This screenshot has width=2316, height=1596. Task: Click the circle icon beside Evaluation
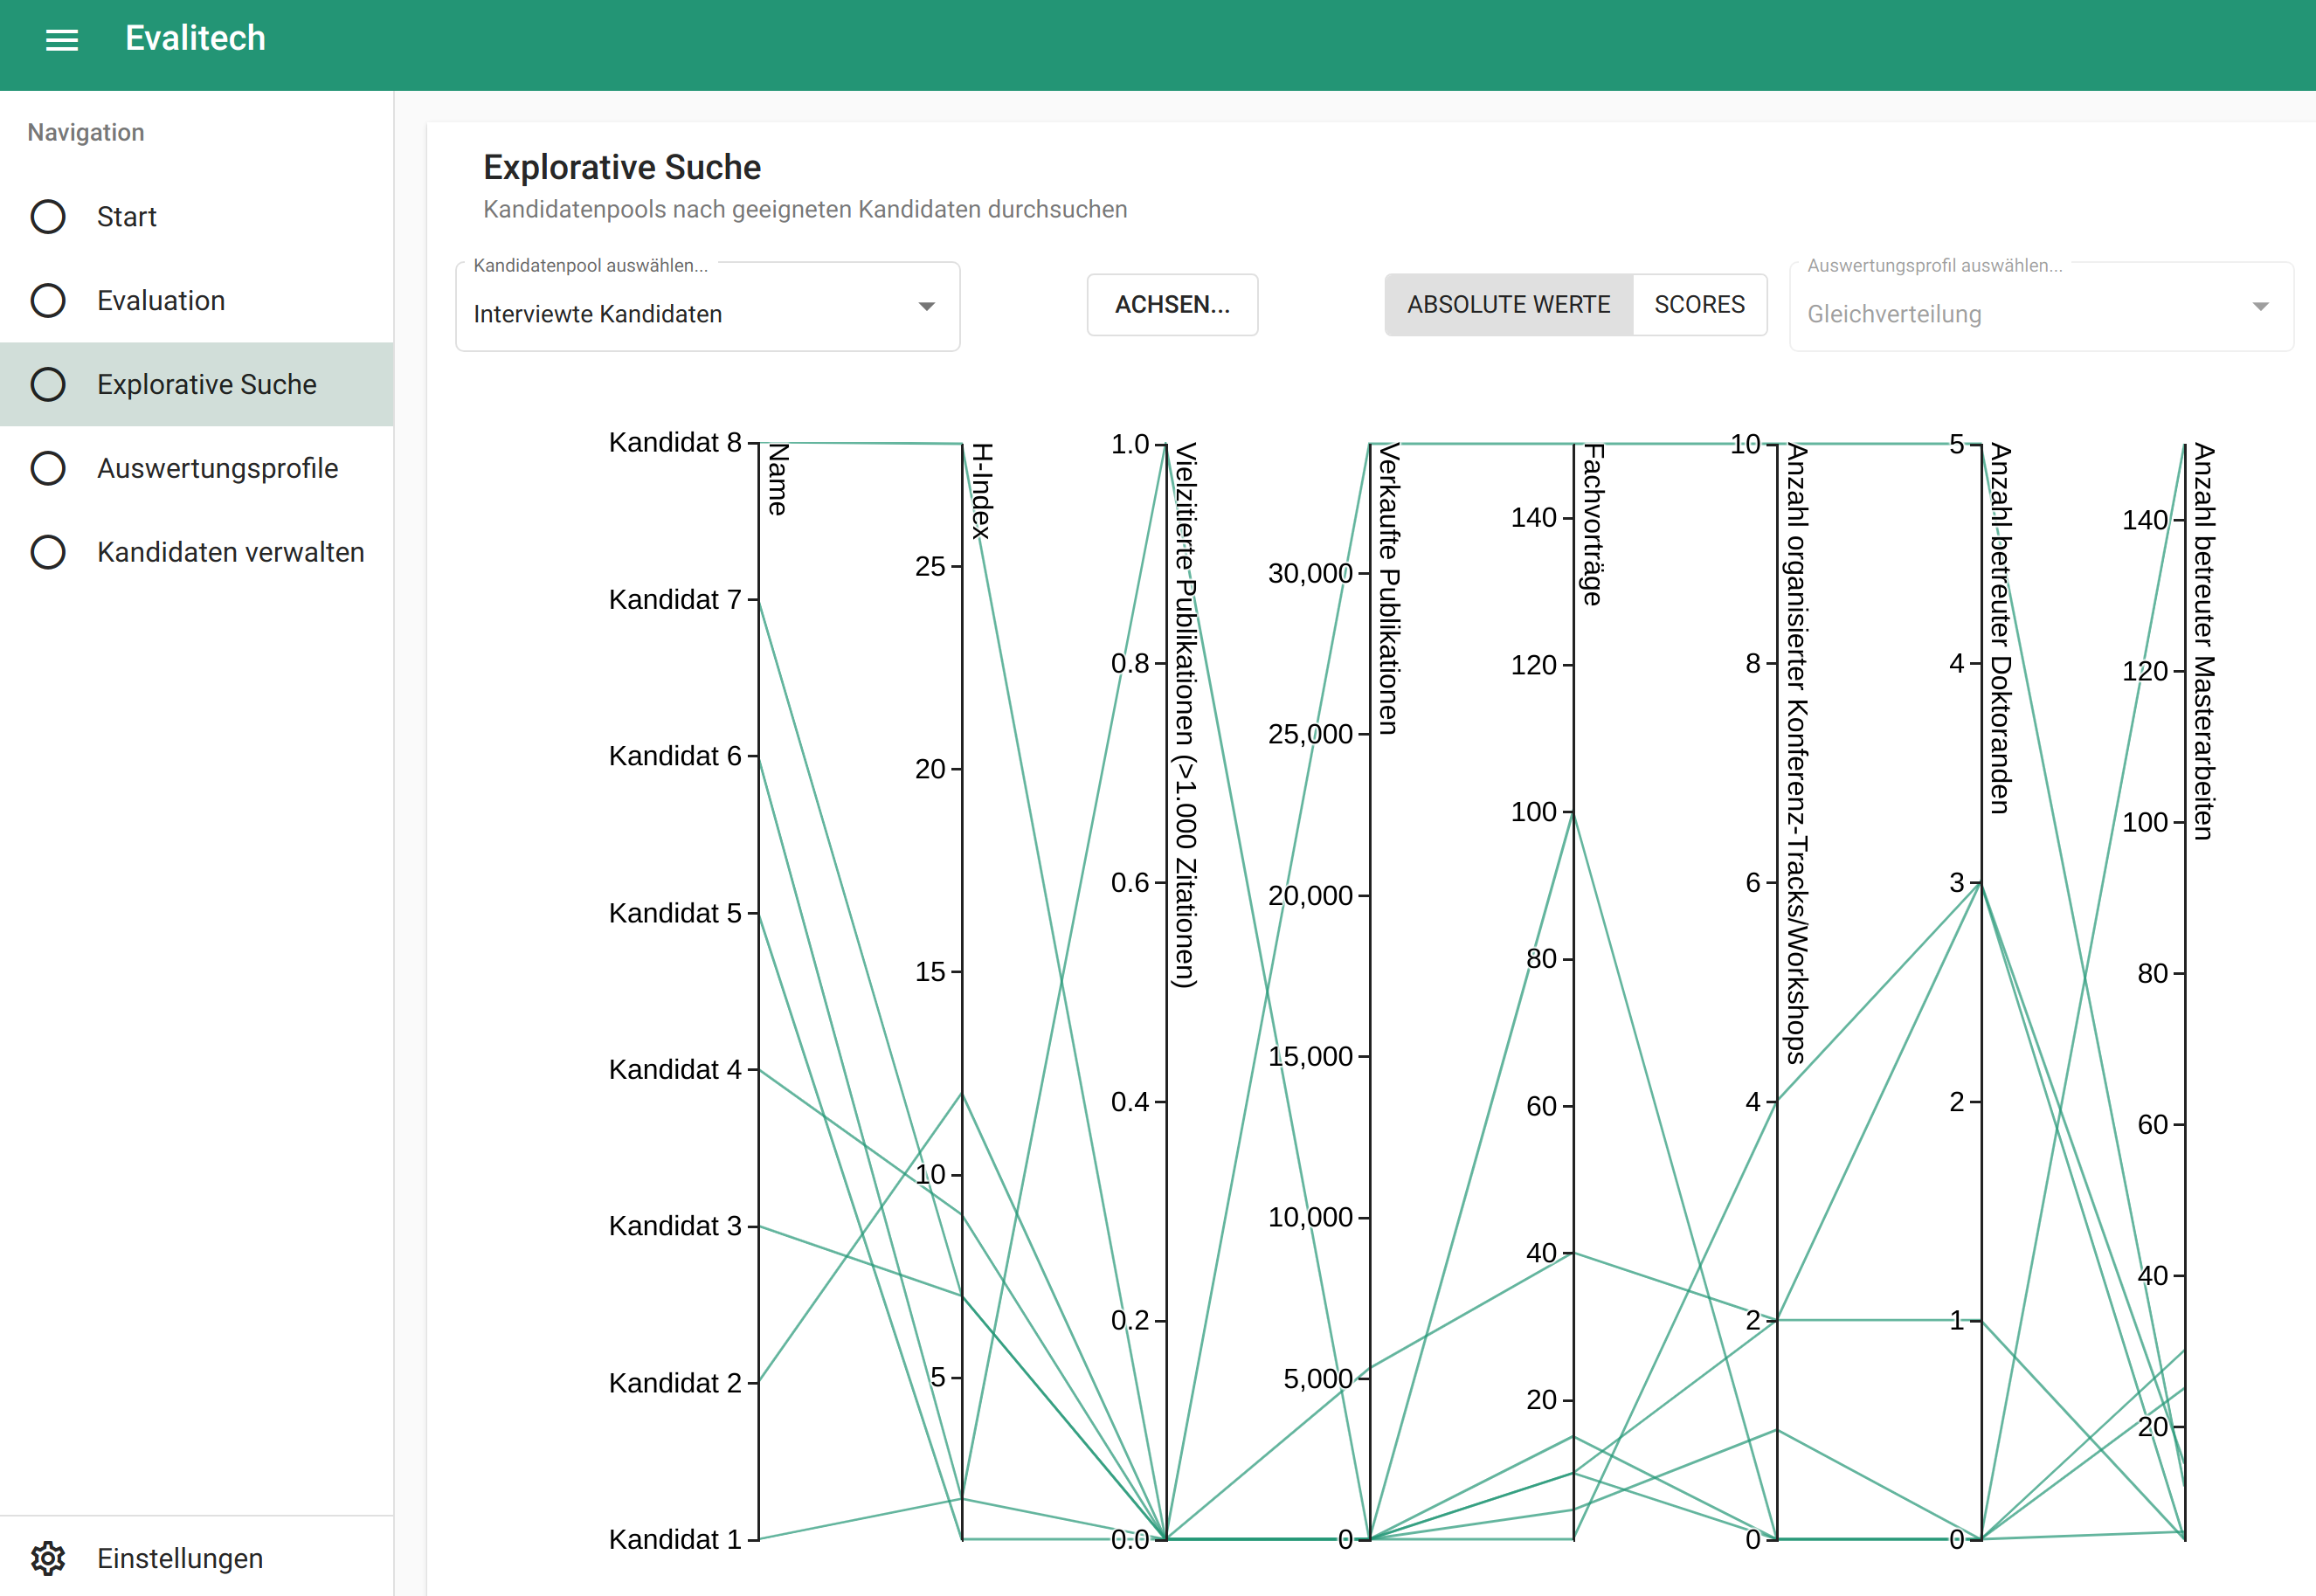coord(48,301)
